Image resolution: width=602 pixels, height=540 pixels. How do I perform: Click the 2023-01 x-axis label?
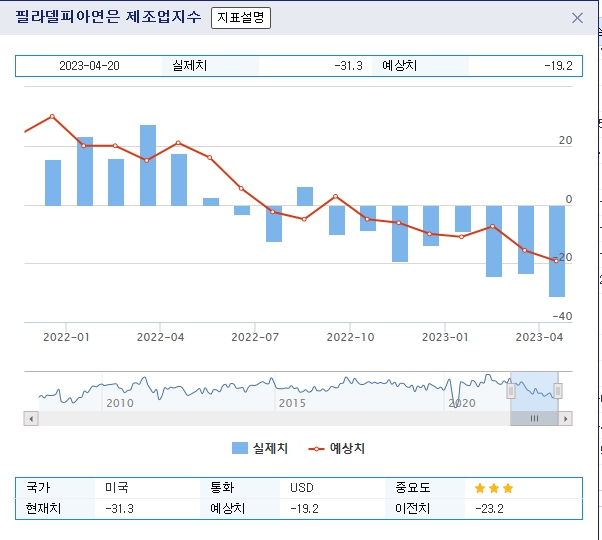[x=445, y=337]
